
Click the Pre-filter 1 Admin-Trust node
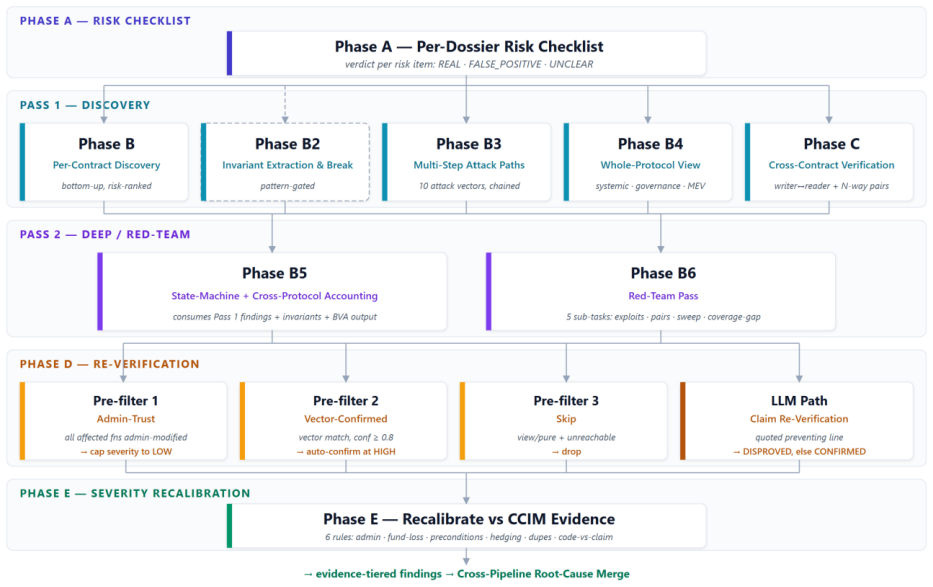click(x=123, y=421)
